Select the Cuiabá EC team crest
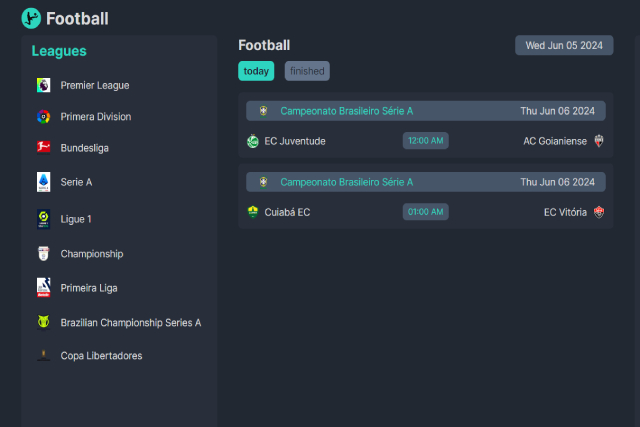The height and width of the screenshot is (427, 640). (252, 212)
